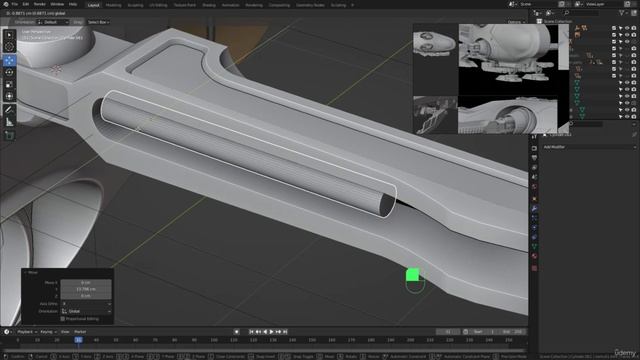Toggle selectable arrow on topmost outliner collection
The height and width of the screenshot is (360, 640).
620,28
